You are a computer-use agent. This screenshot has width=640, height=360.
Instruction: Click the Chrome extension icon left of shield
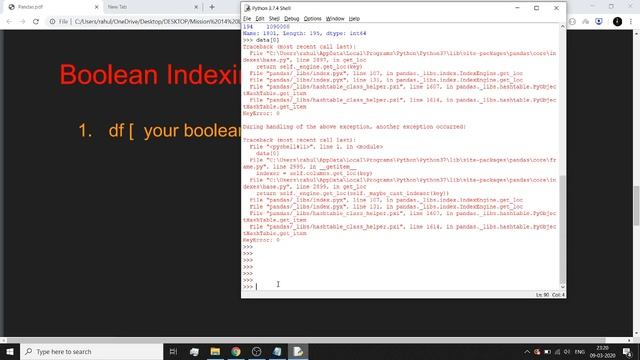tap(586, 21)
